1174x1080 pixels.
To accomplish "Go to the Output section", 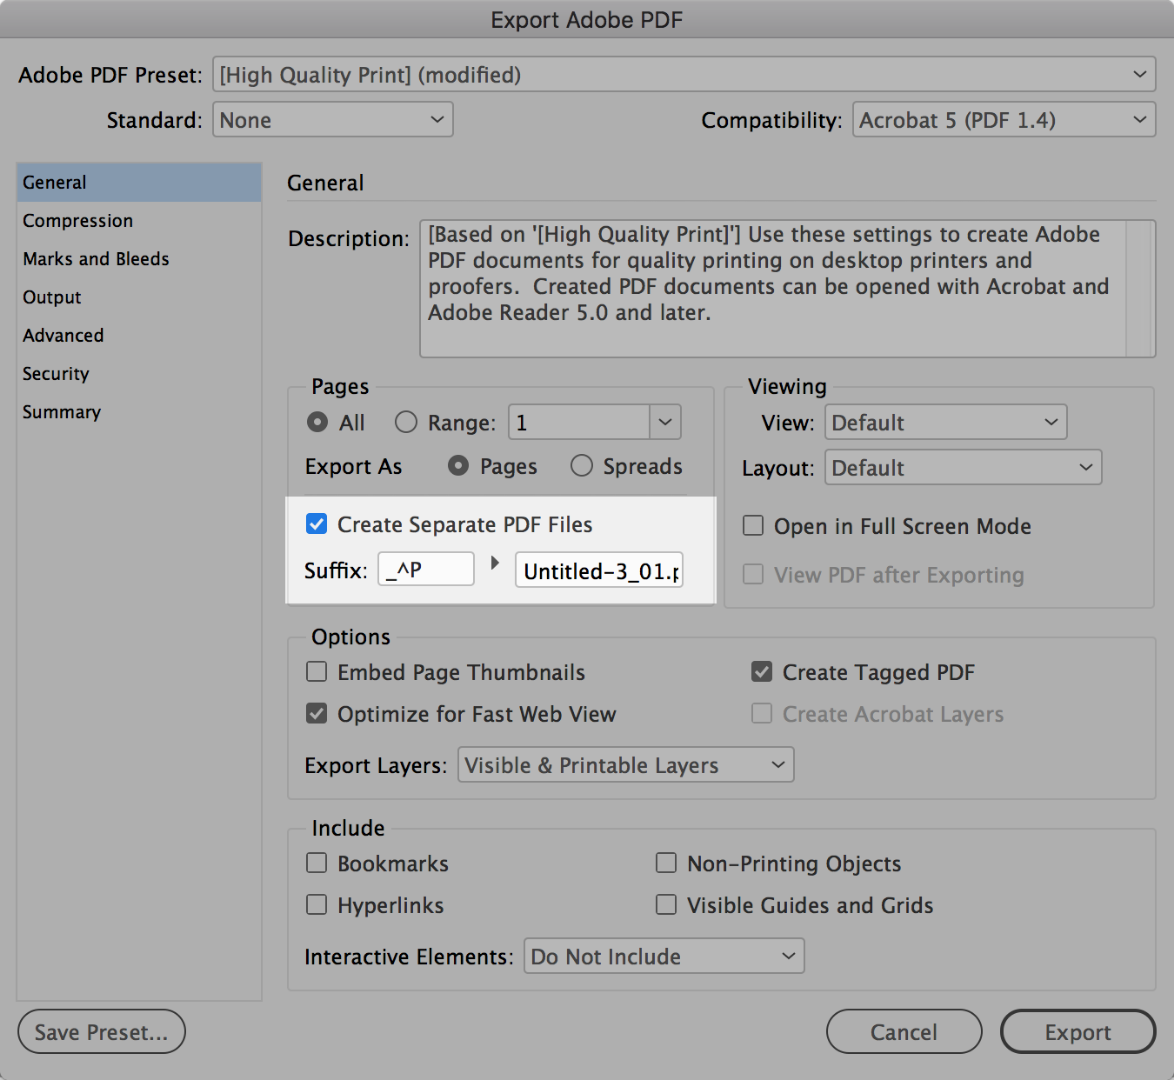I will [139, 297].
